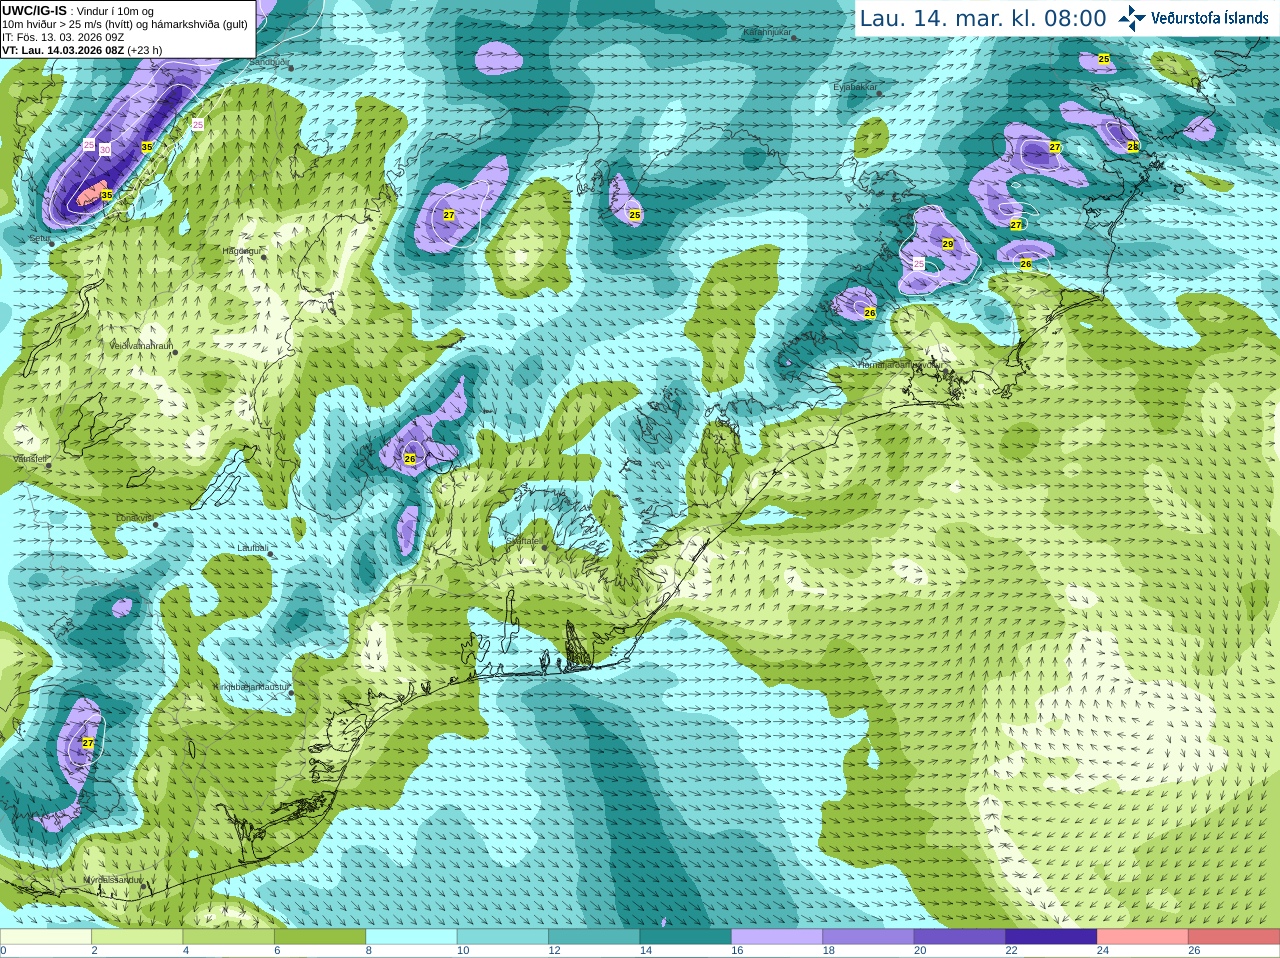
Task: Click the Laufbali station label
Action: click(x=252, y=548)
